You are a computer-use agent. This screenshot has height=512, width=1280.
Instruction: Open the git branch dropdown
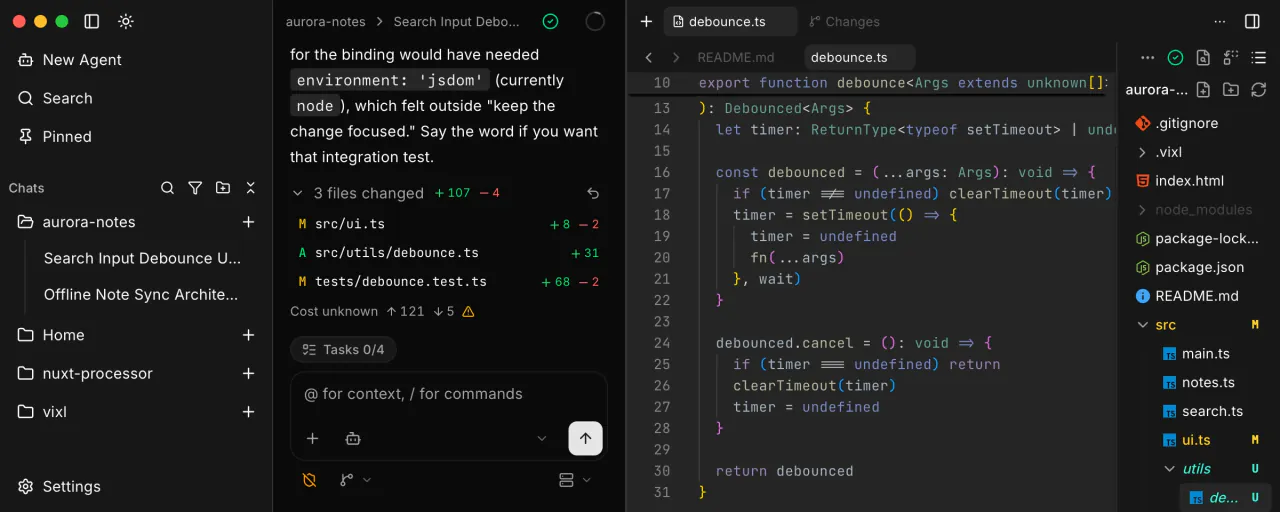(x=355, y=480)
